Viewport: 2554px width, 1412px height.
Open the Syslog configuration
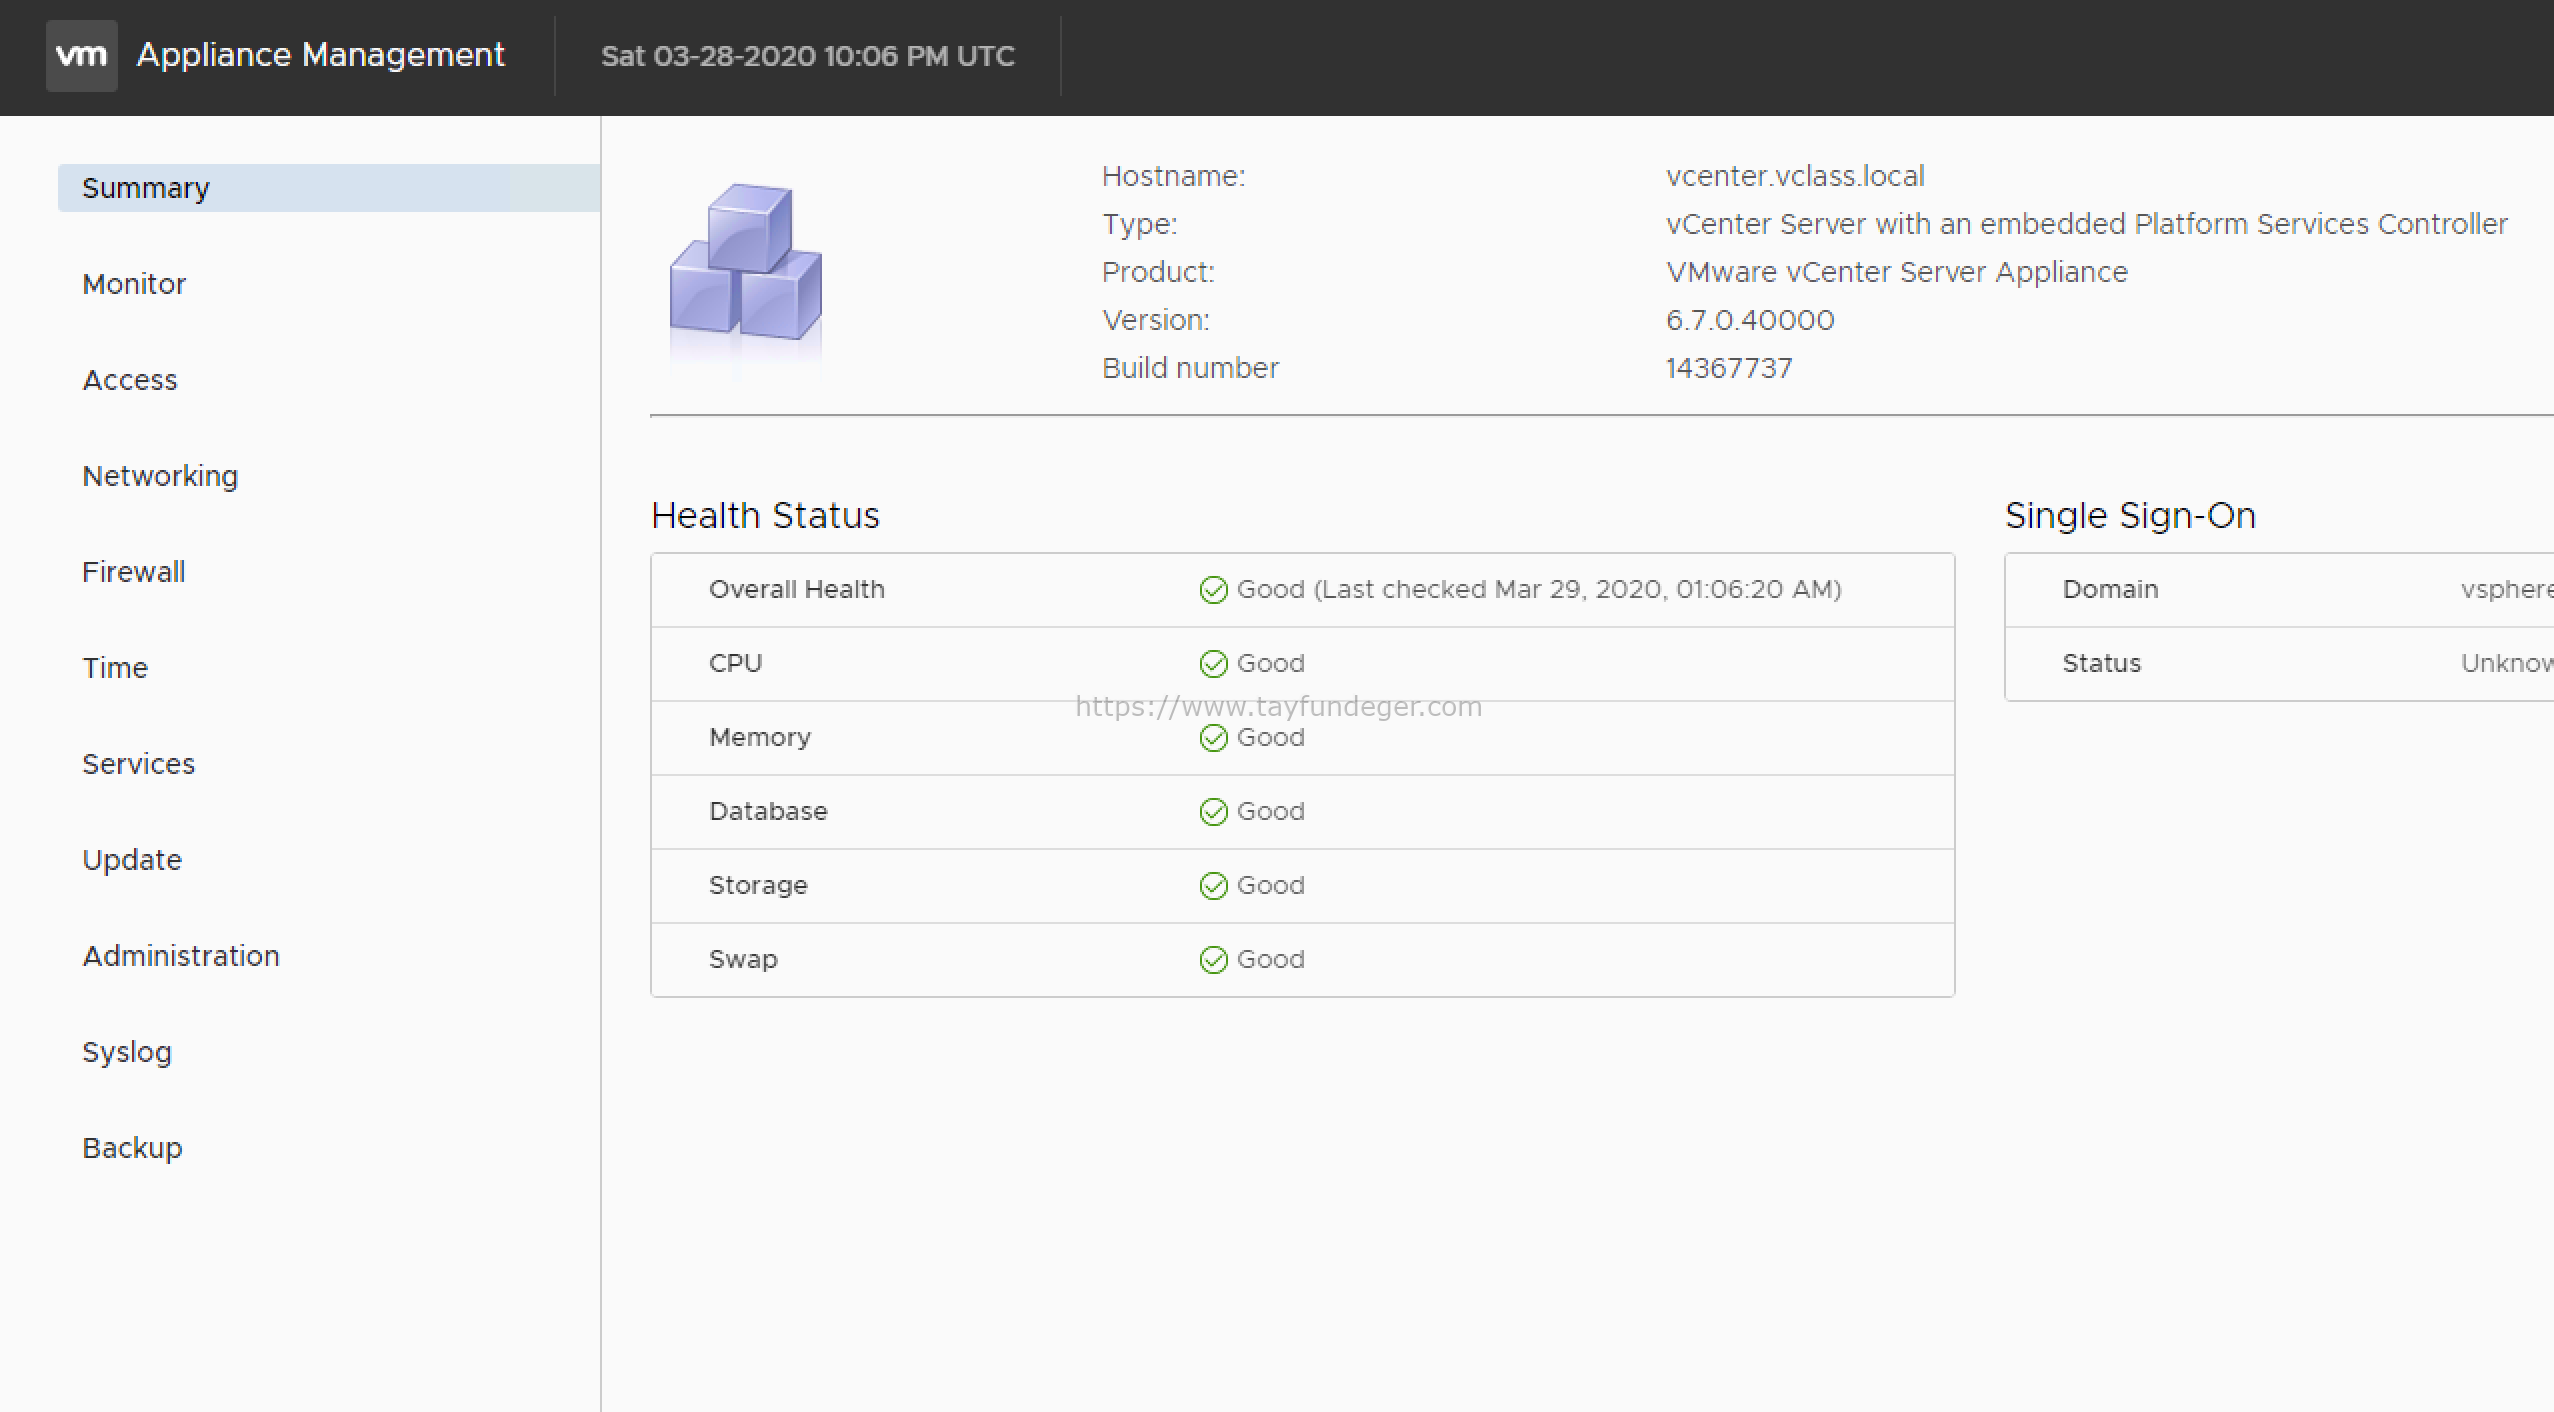pyautogui.click(x=127, y=1052)
